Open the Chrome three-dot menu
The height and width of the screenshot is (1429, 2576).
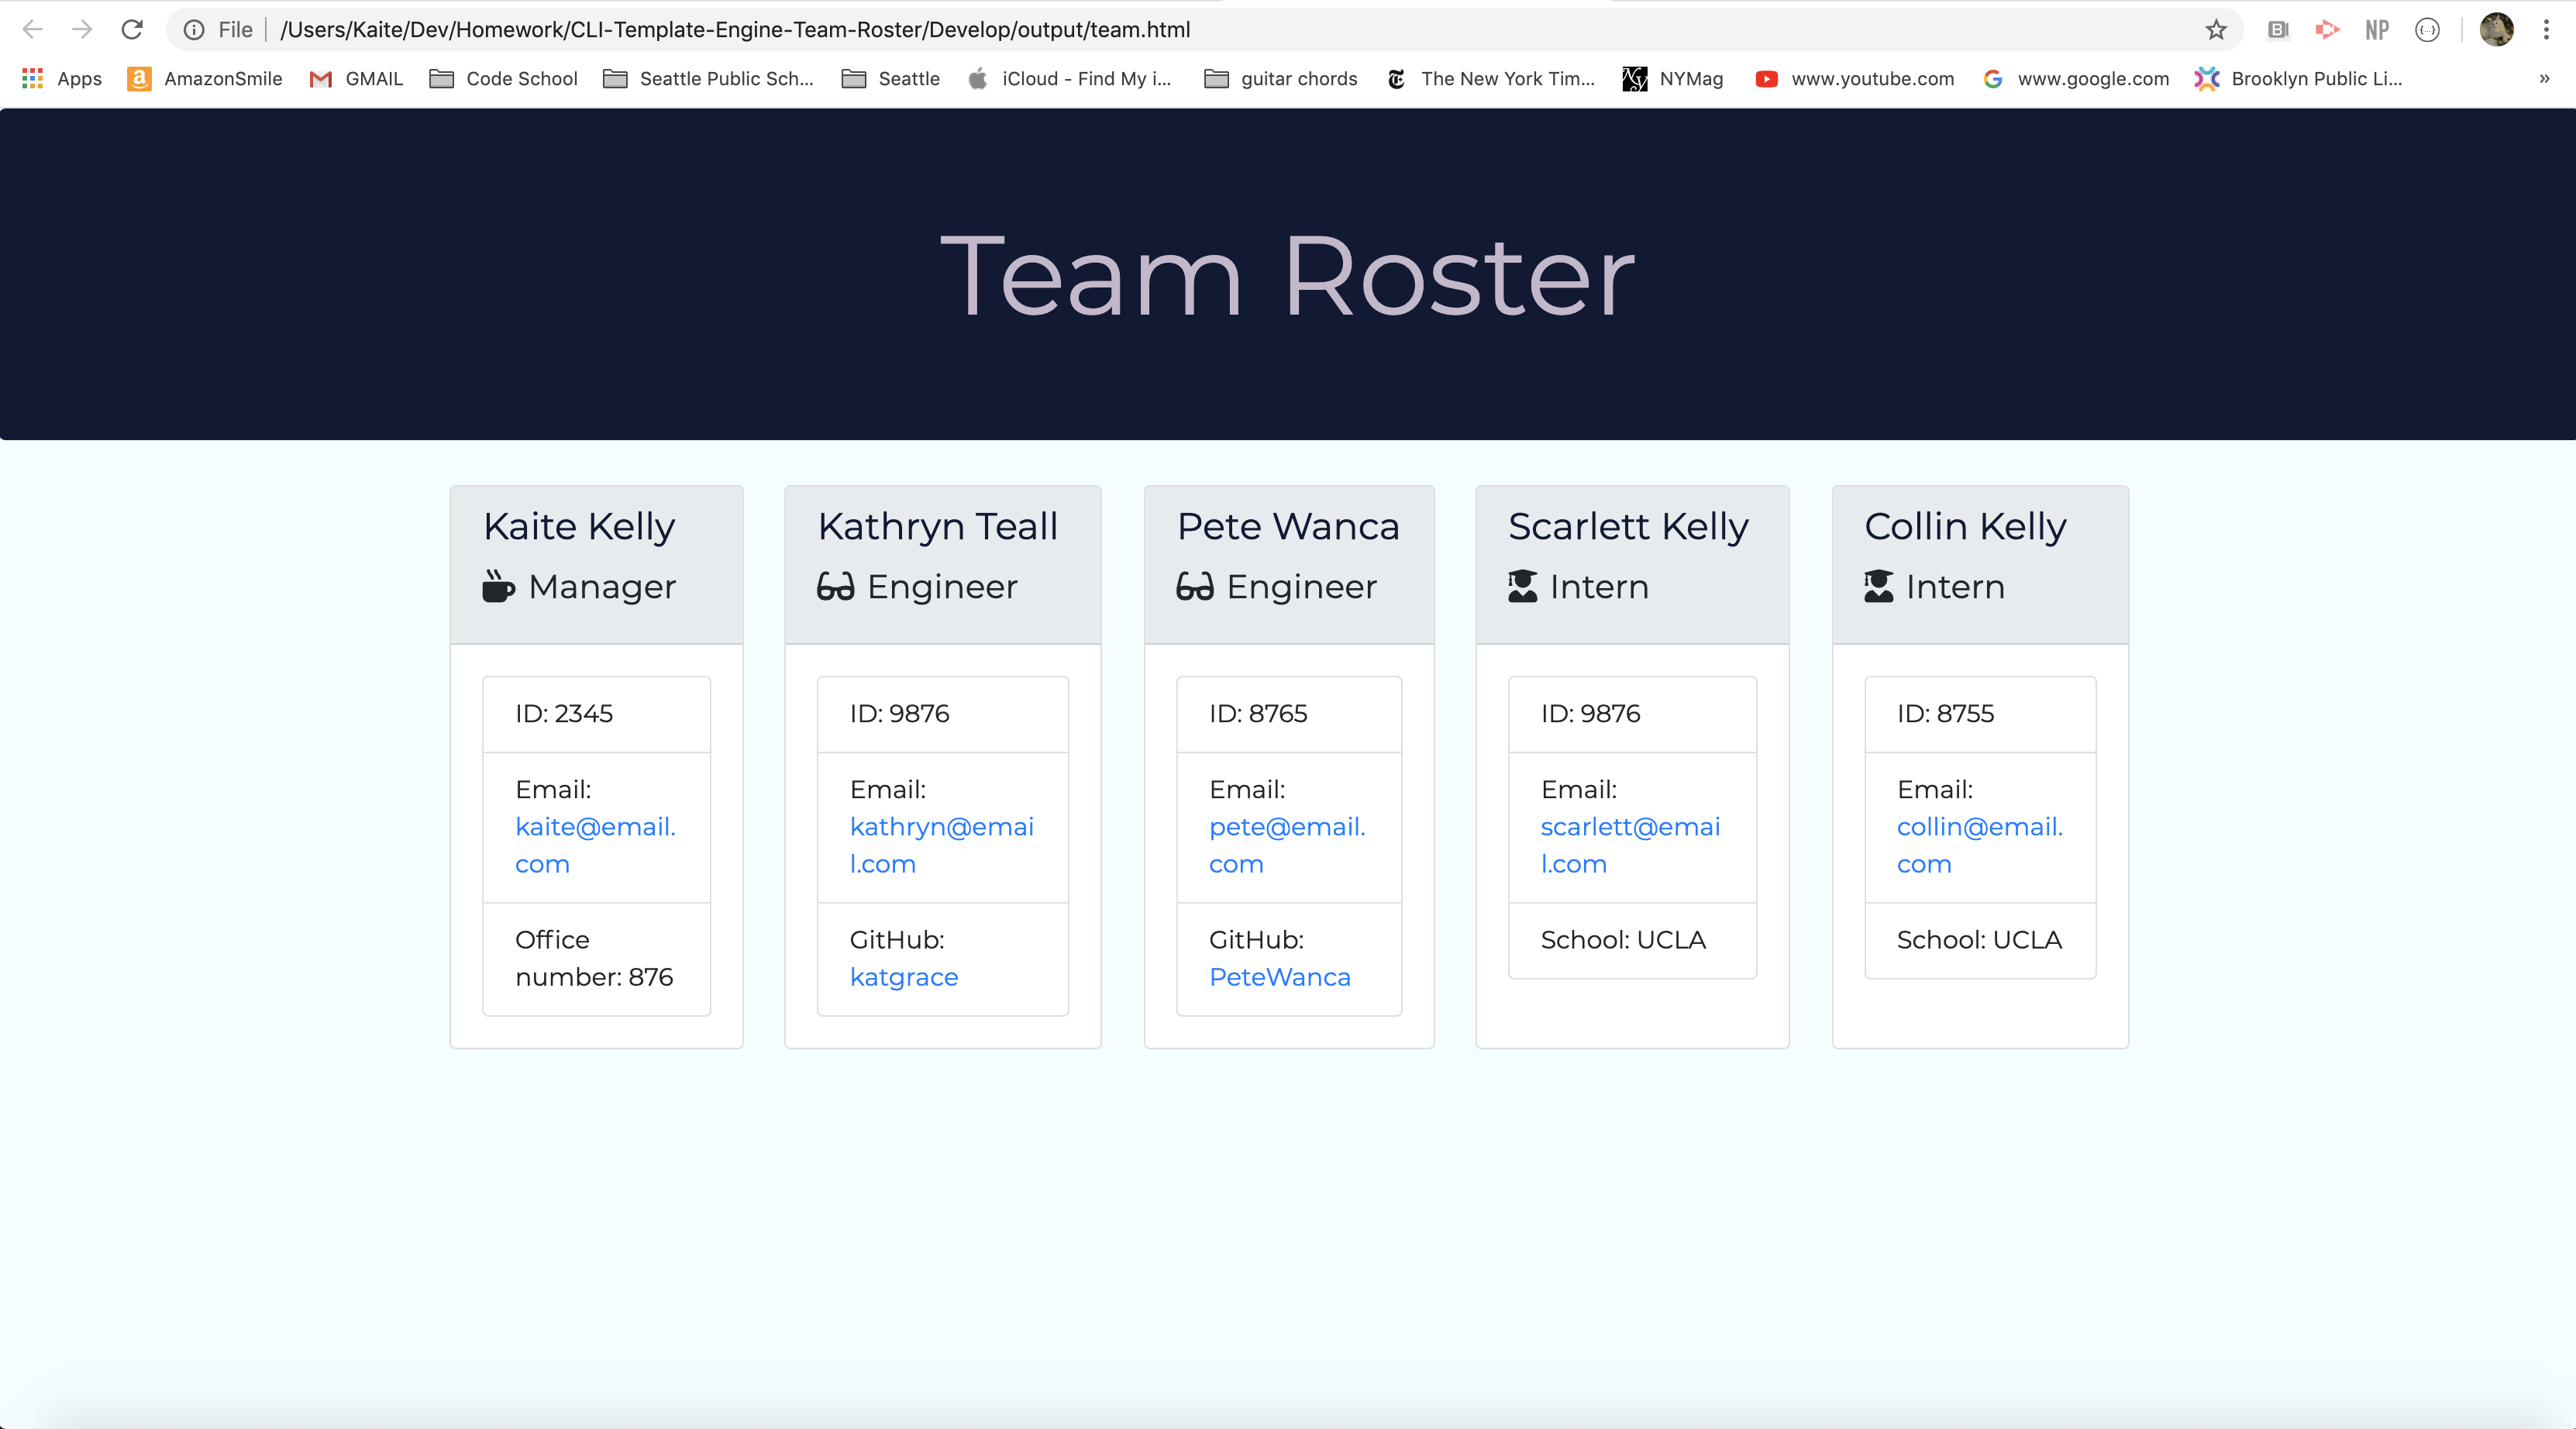tap(2548, 29)
